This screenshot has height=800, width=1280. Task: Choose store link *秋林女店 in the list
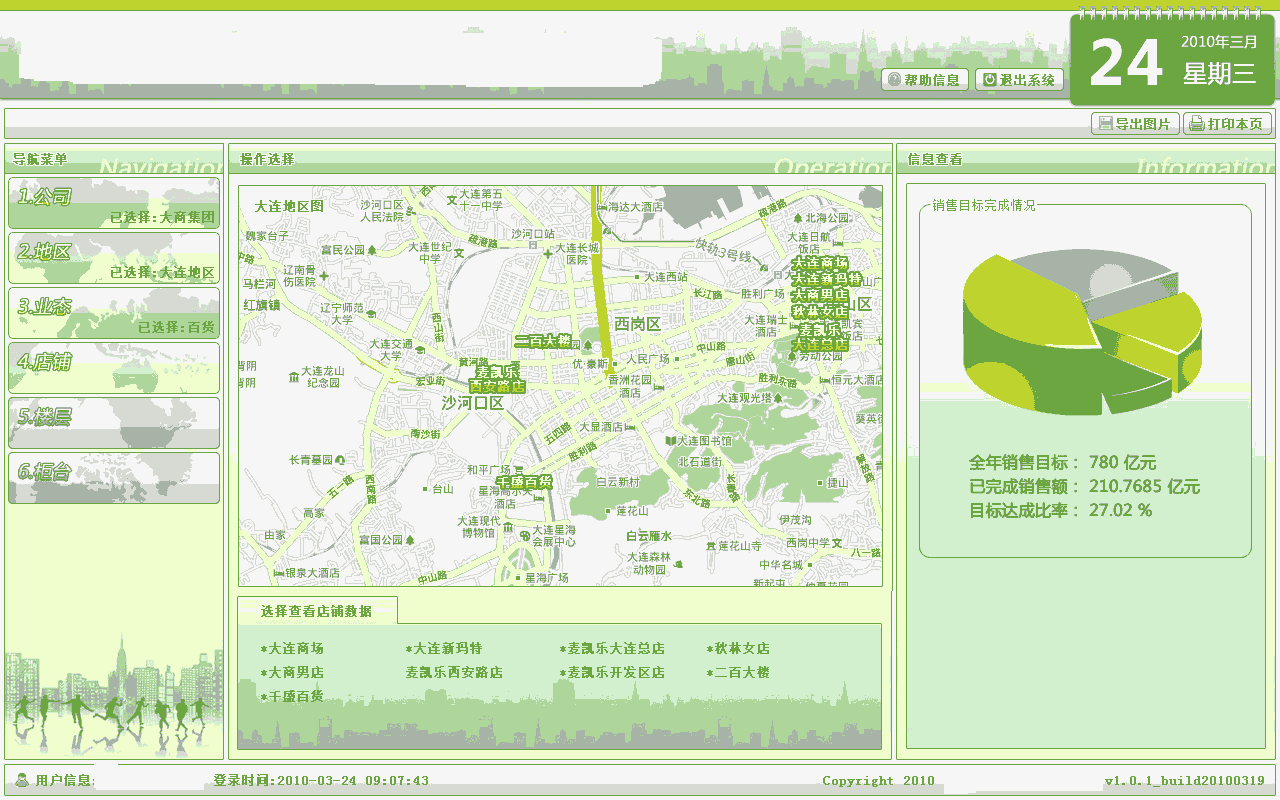(738, 649)
